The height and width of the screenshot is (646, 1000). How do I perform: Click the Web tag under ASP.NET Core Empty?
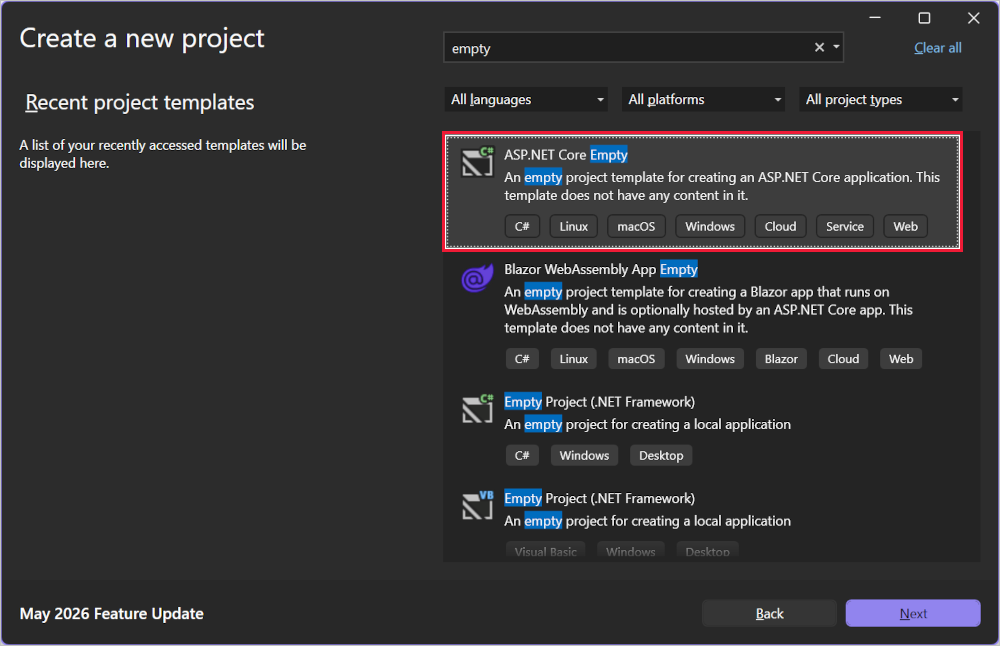[905, 226]
